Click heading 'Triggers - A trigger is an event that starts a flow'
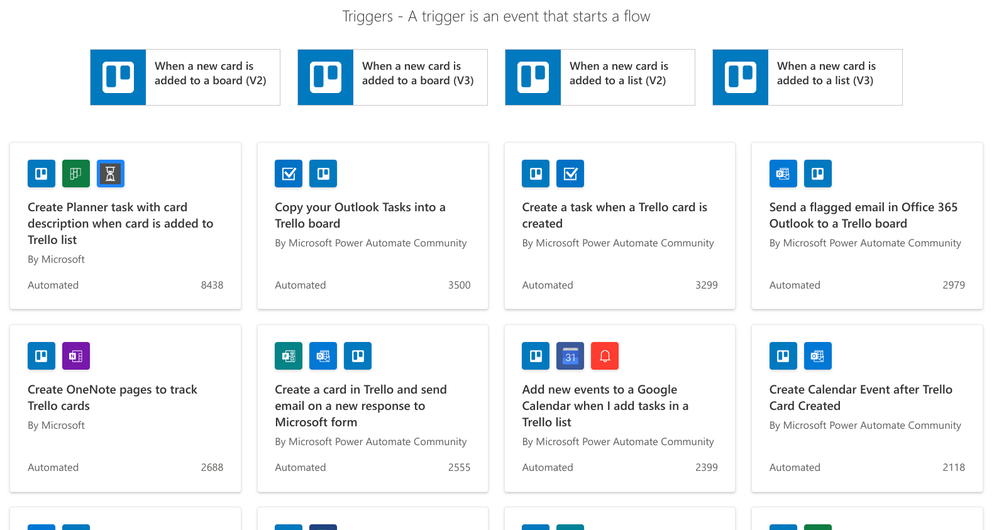Viewport: 999px width, 530px height. 496,17
